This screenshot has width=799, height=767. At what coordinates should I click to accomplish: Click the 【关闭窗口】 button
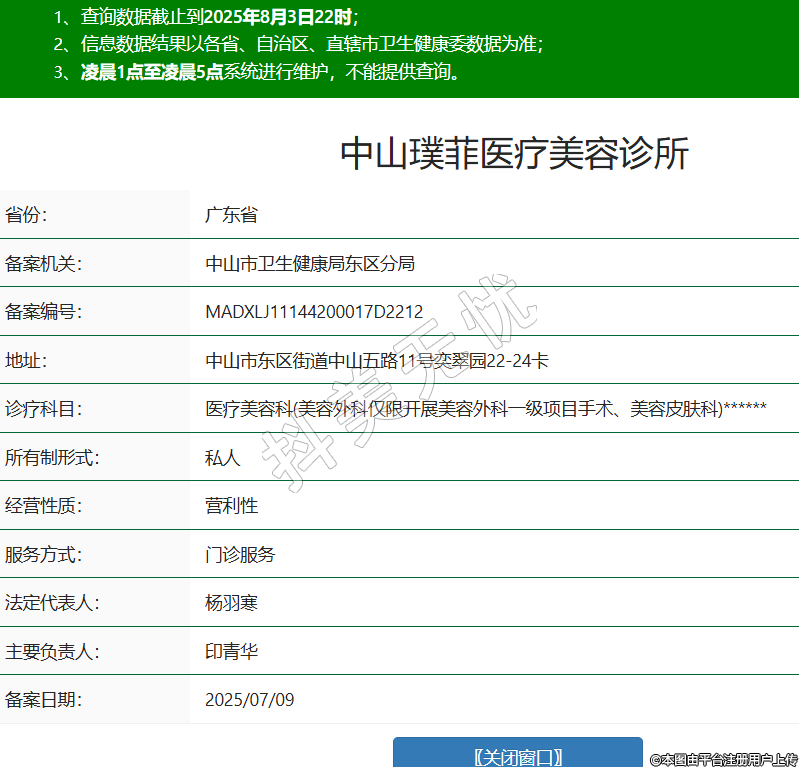[517, 755]
